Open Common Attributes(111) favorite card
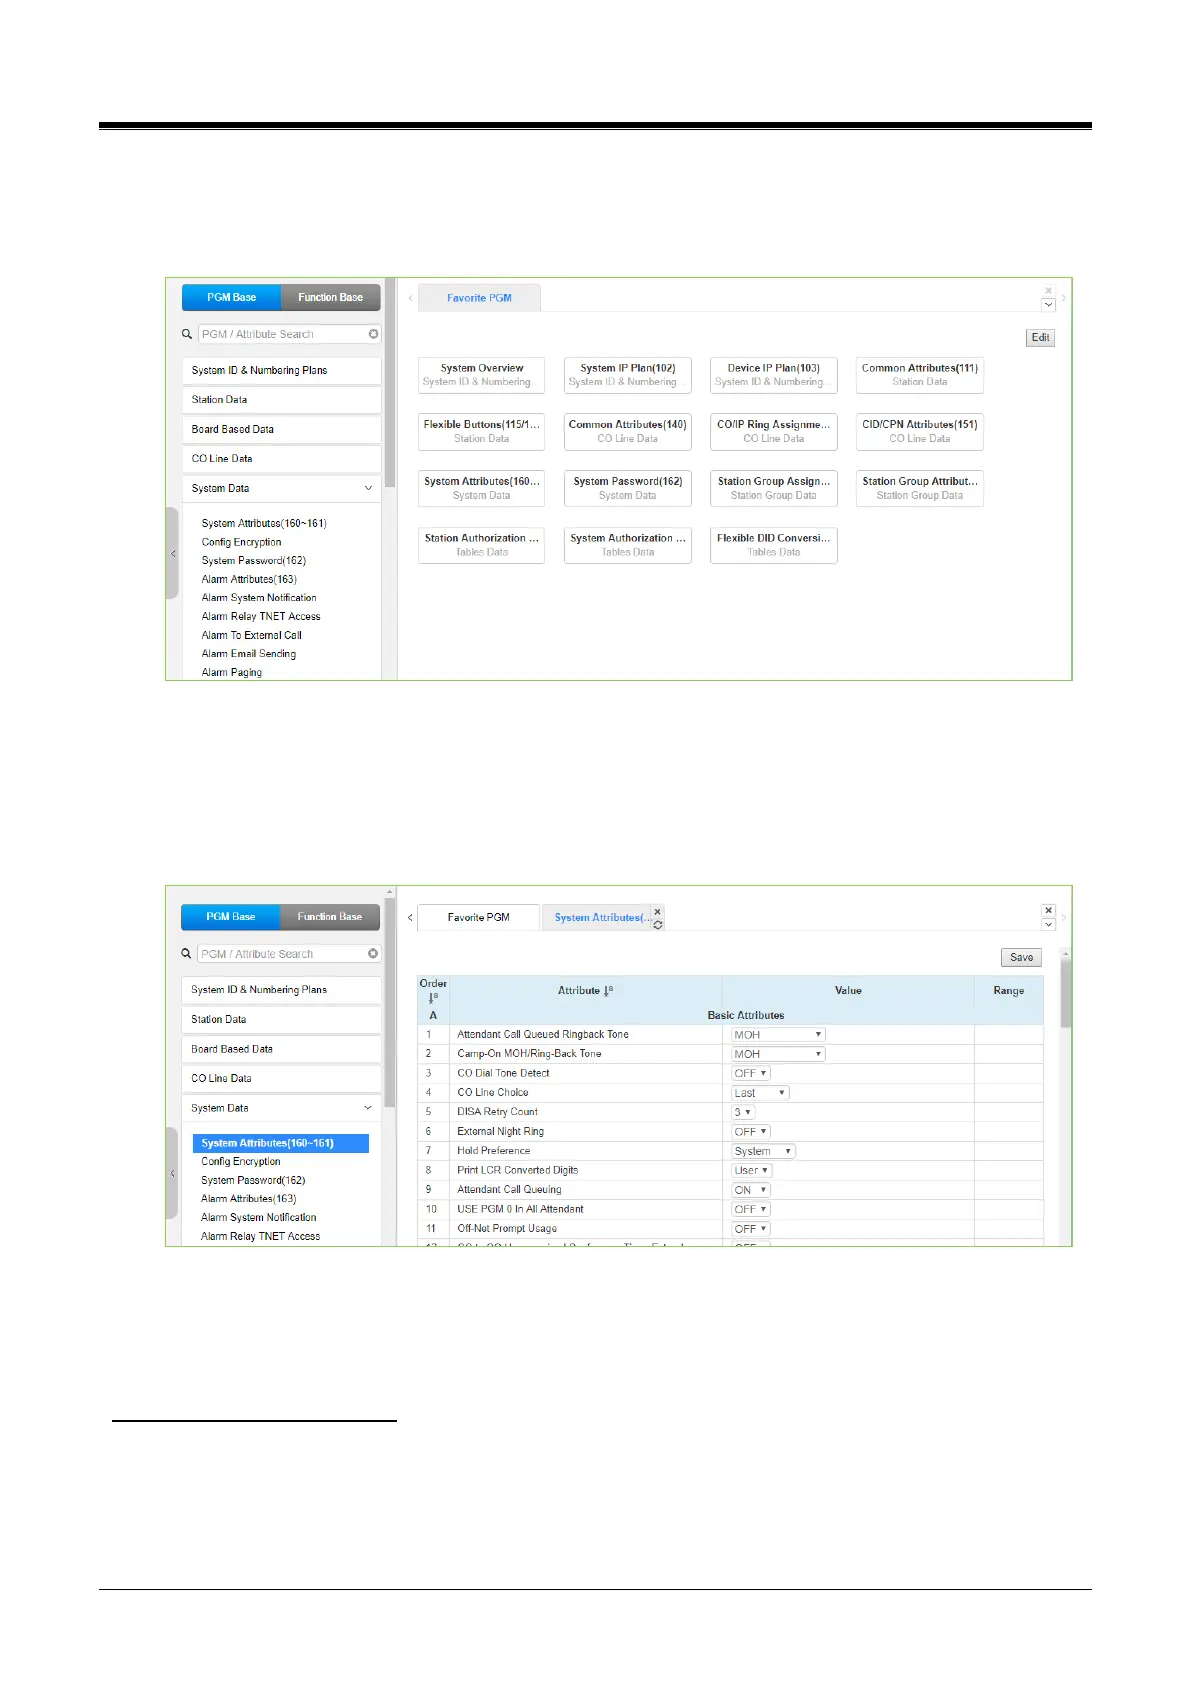 [x=920, y=375]
